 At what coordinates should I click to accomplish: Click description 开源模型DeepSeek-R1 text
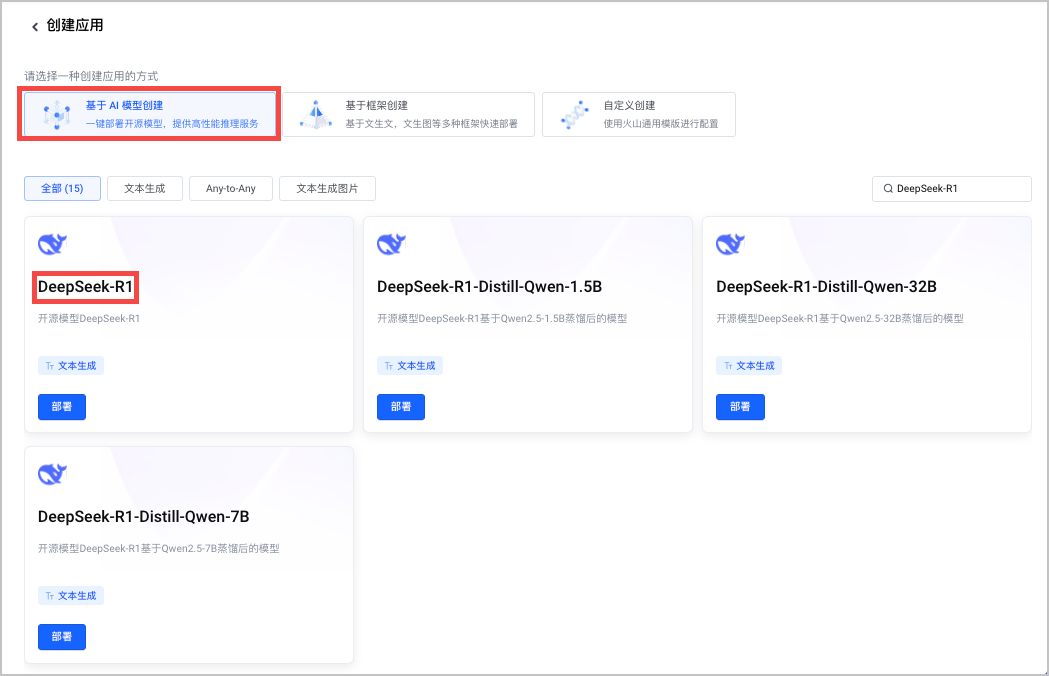point(89,319)
